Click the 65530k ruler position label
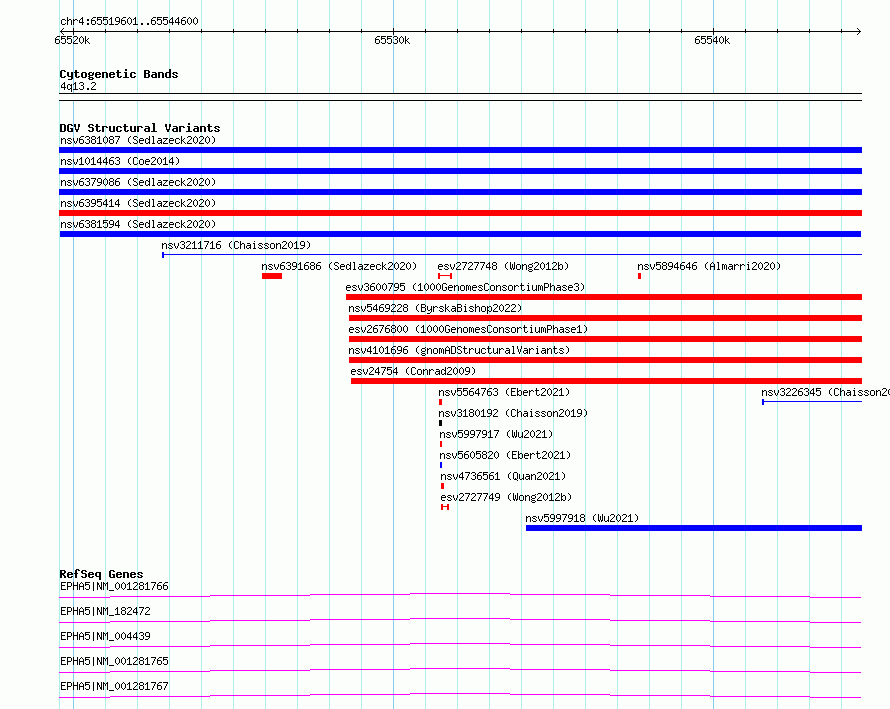Image resolution: width=890 pixels, height=709 pixels. point(392,40)
